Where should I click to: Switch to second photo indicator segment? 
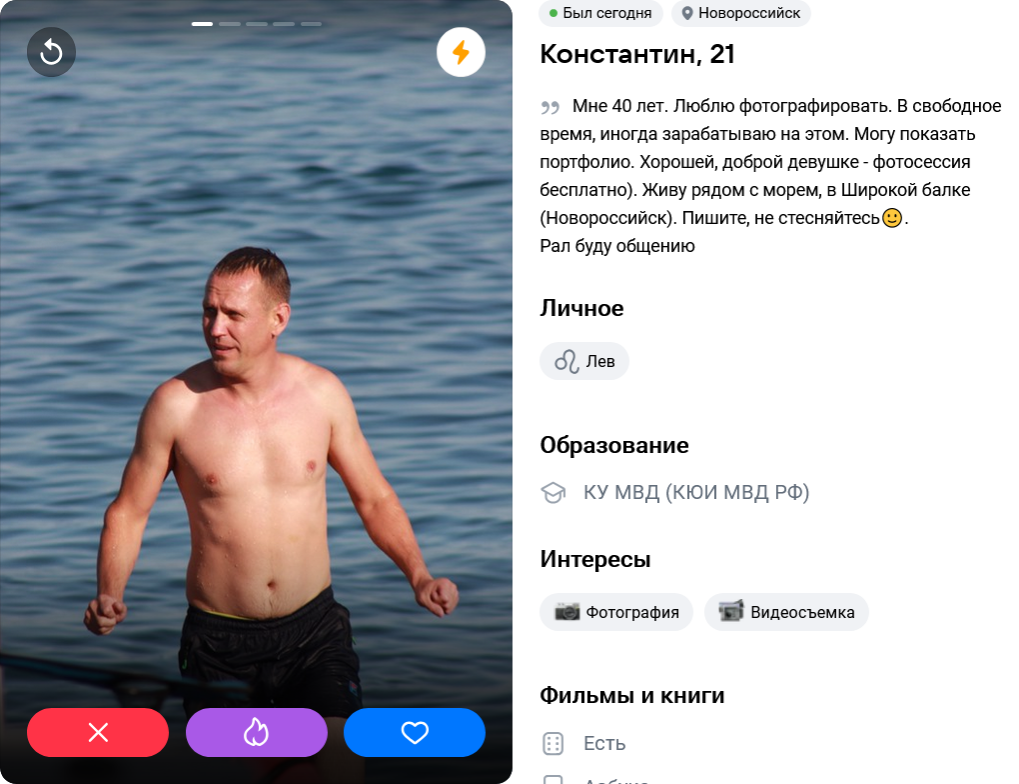point(229,24)
